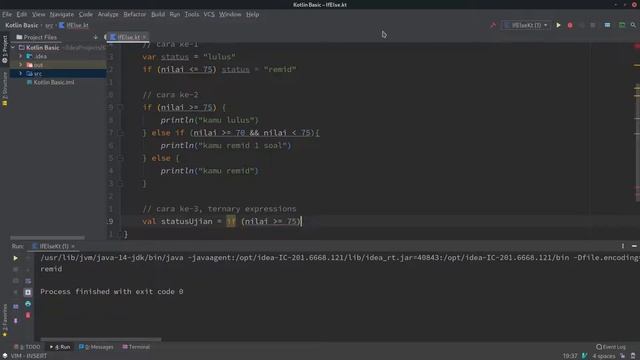Open the Refactor menu
Screen dimensions: 640x360
(x=134, y=14)
